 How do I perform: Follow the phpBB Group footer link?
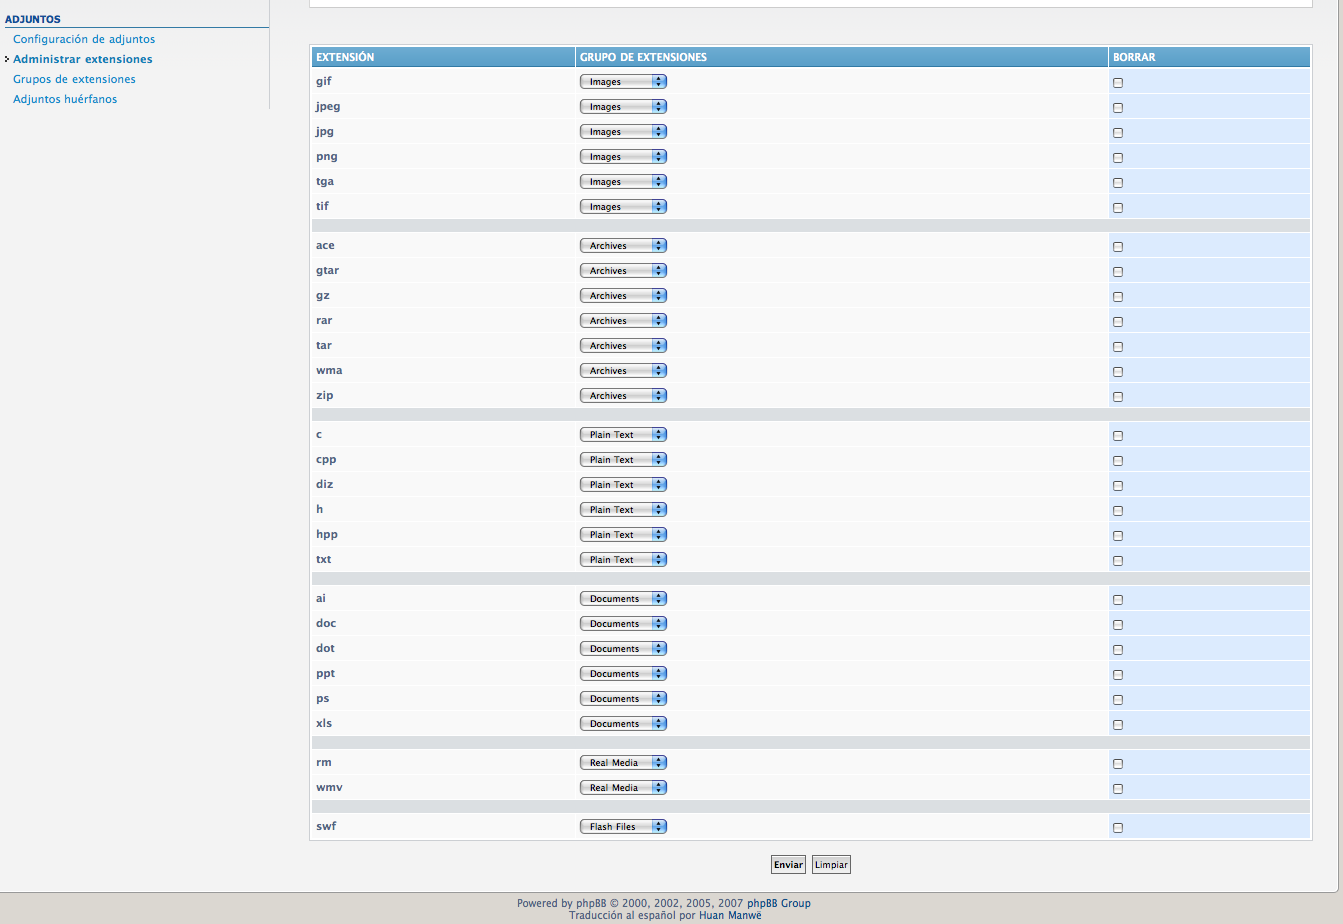(x=778, y=903)
